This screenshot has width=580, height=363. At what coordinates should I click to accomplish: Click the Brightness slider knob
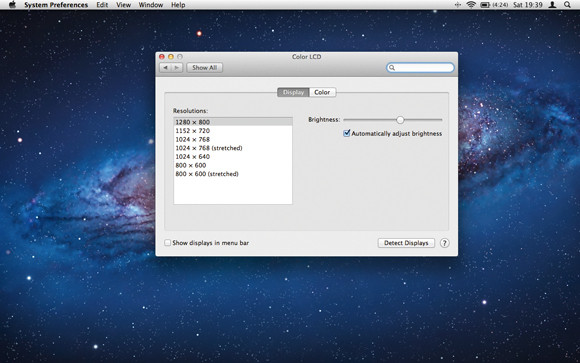point(400,120)
